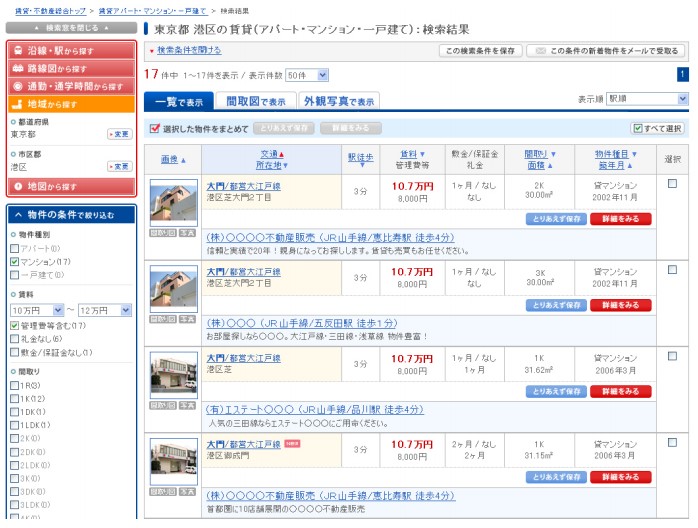Viewport: 698px width, 528px height.
Task: Open building thumbnail of 2K listing
Action: pos(174,203)
